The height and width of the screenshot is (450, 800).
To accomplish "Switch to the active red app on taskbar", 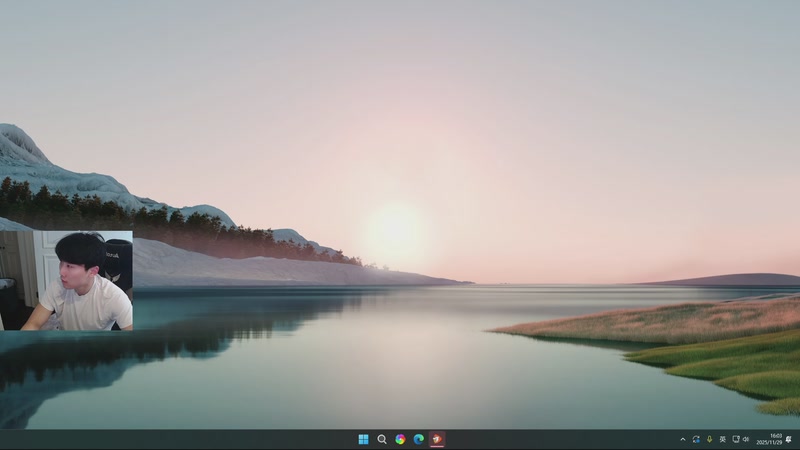I will [437, 439].
